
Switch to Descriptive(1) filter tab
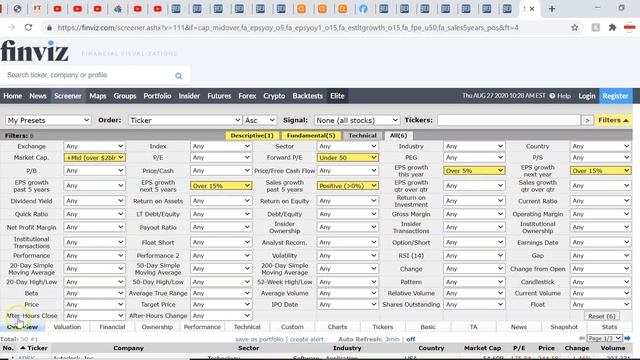252,136
